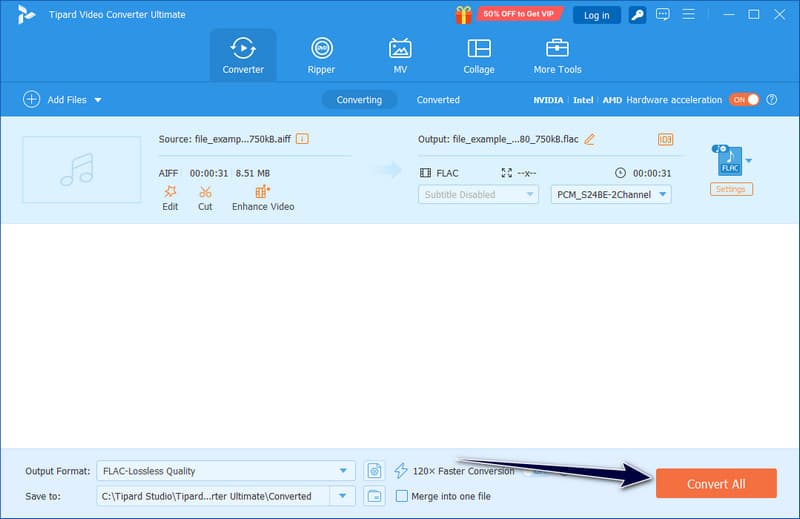Expand the Add Files dropdown arrow
The image size is (800, 519).
98,100
